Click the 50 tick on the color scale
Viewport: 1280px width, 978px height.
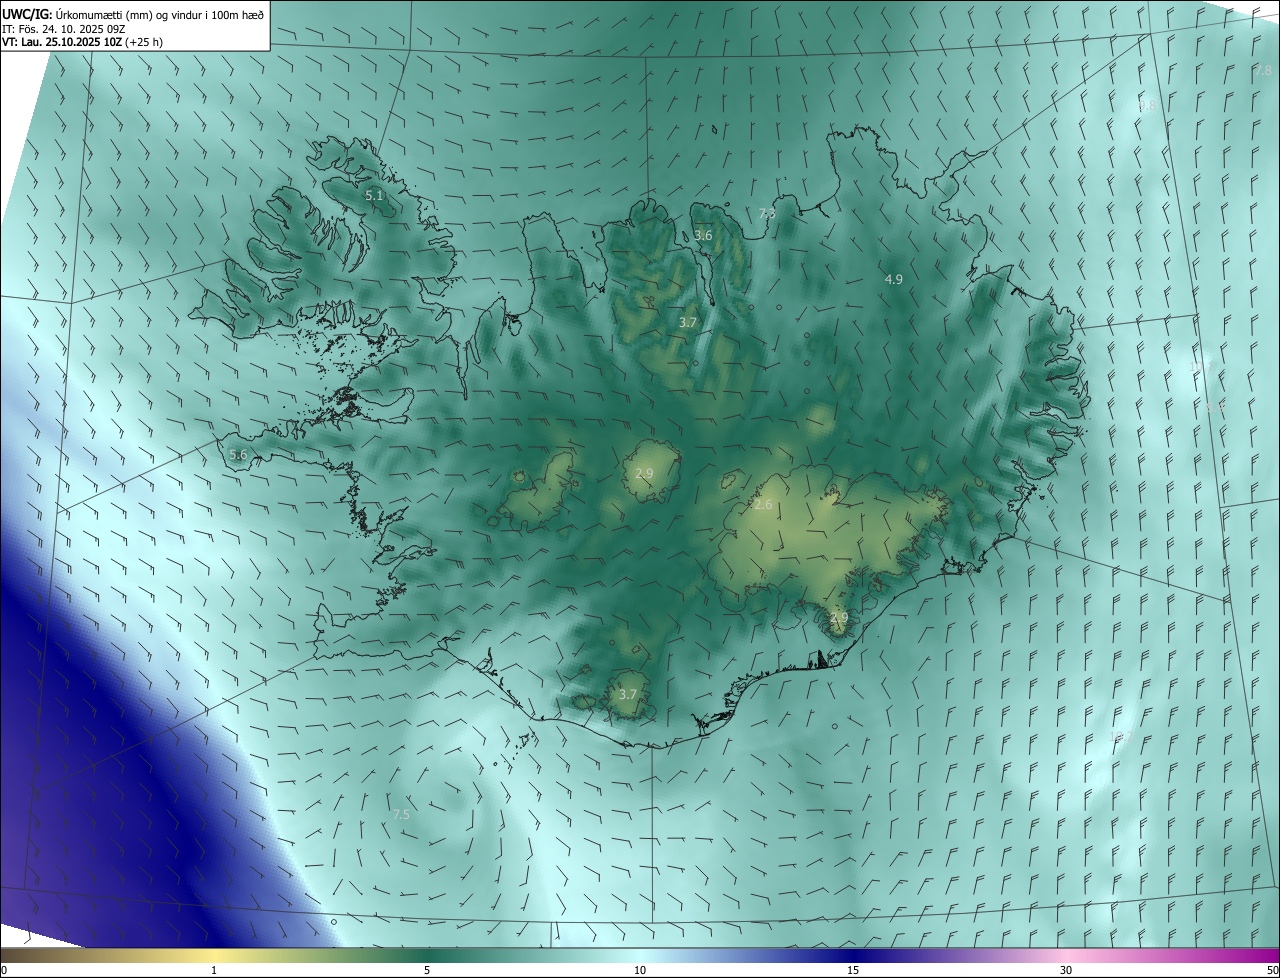(1272, 971)
